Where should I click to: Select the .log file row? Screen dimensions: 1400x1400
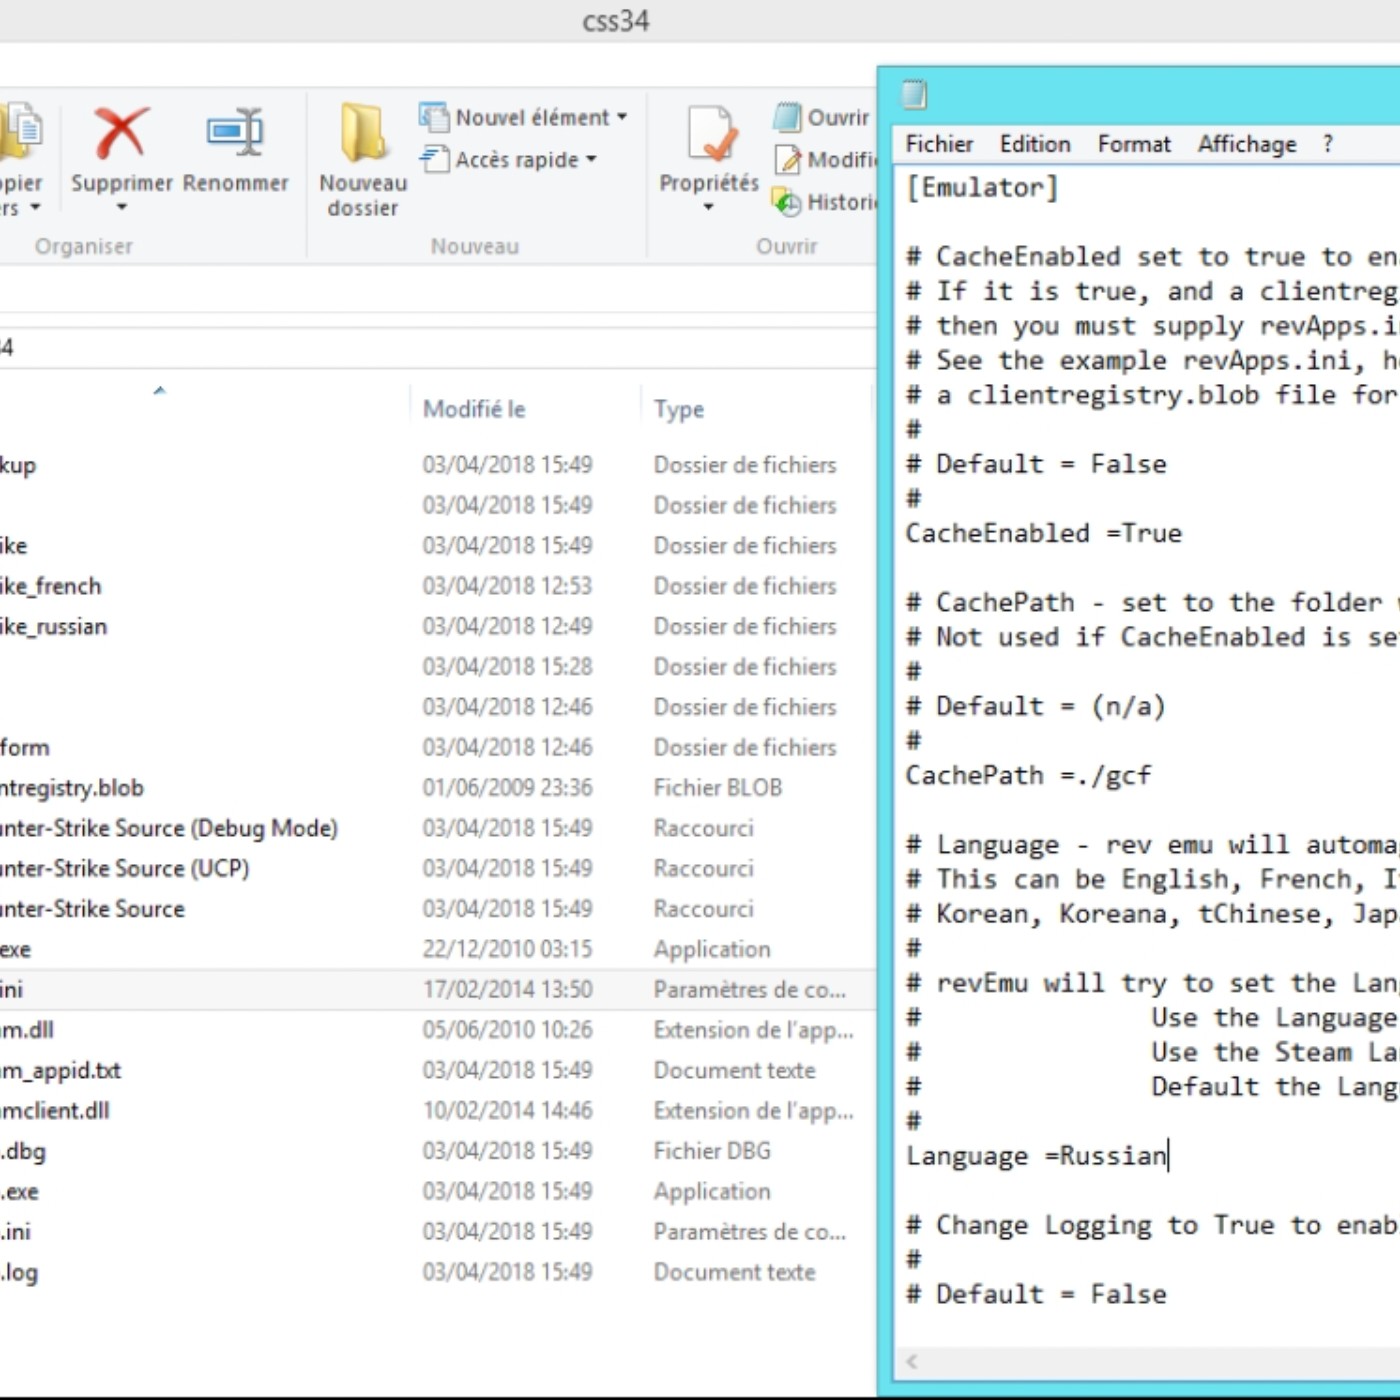(x=436, y=1272)
